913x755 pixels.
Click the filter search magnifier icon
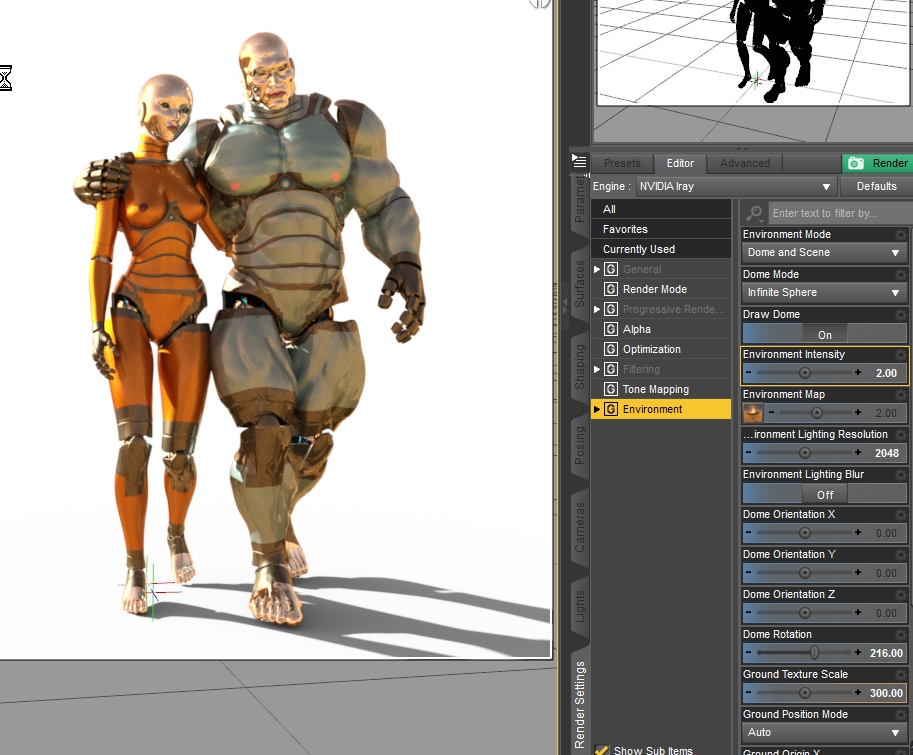pos(755,213)
